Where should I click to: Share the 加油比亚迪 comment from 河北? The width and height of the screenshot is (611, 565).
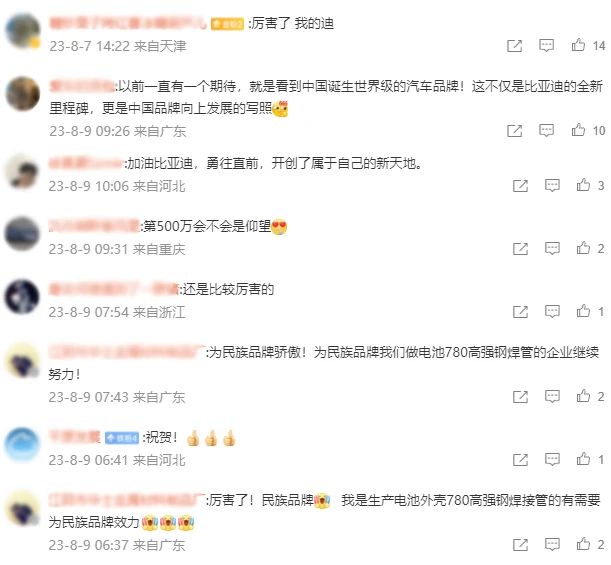point(520,186)
